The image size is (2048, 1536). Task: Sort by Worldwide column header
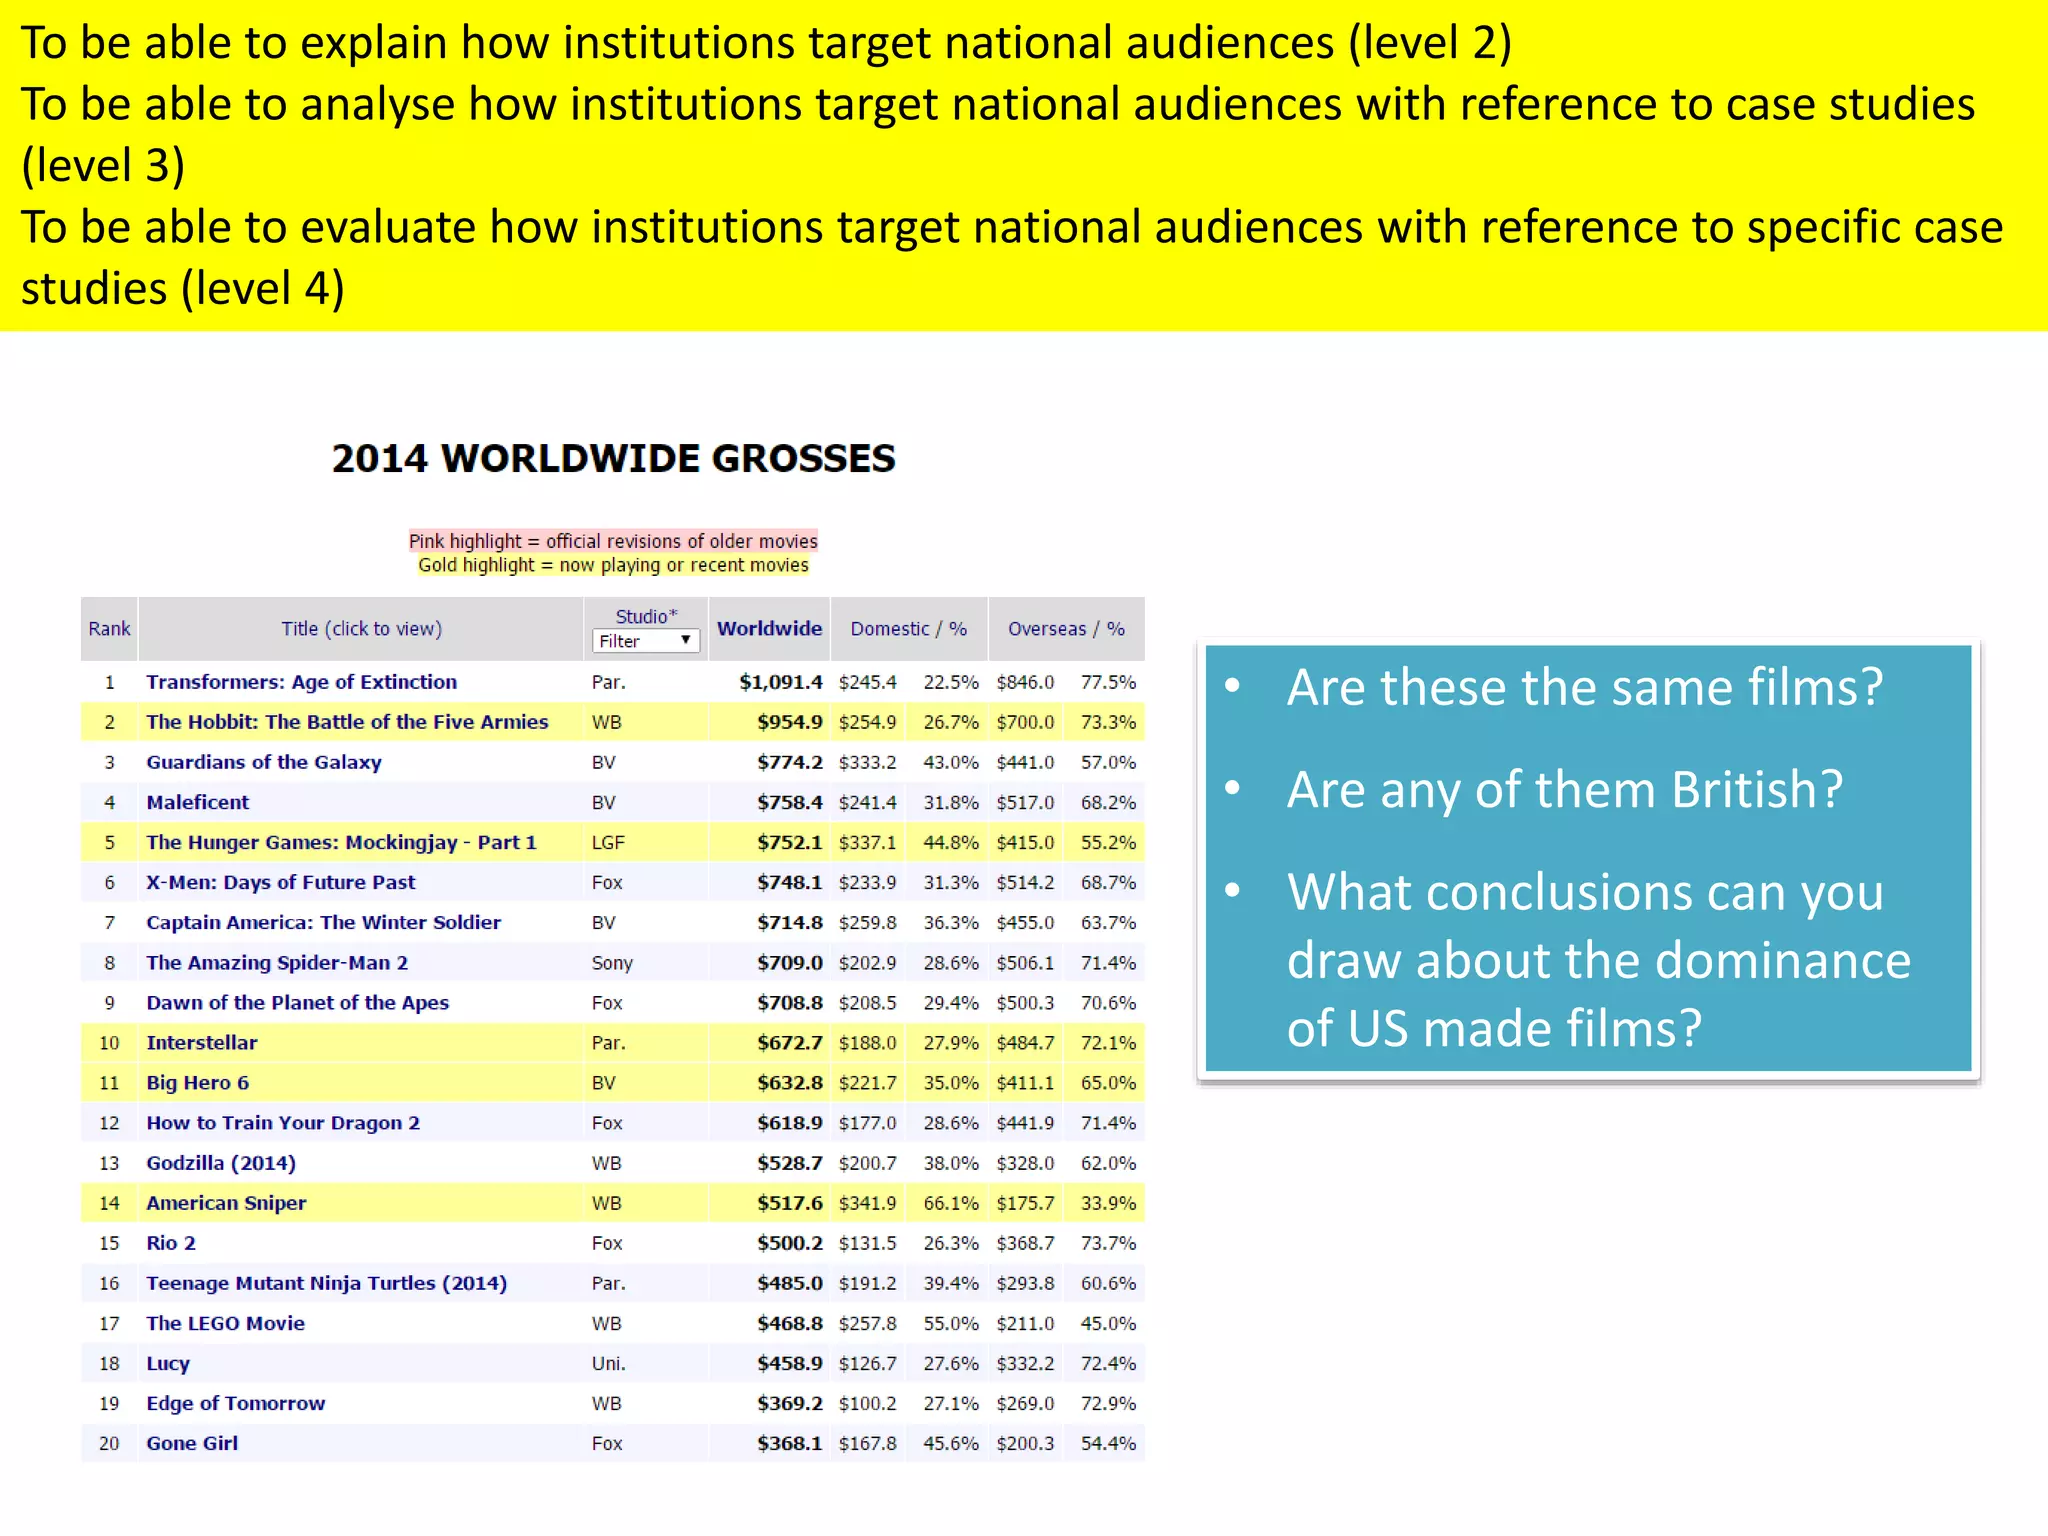pos(769,629)
